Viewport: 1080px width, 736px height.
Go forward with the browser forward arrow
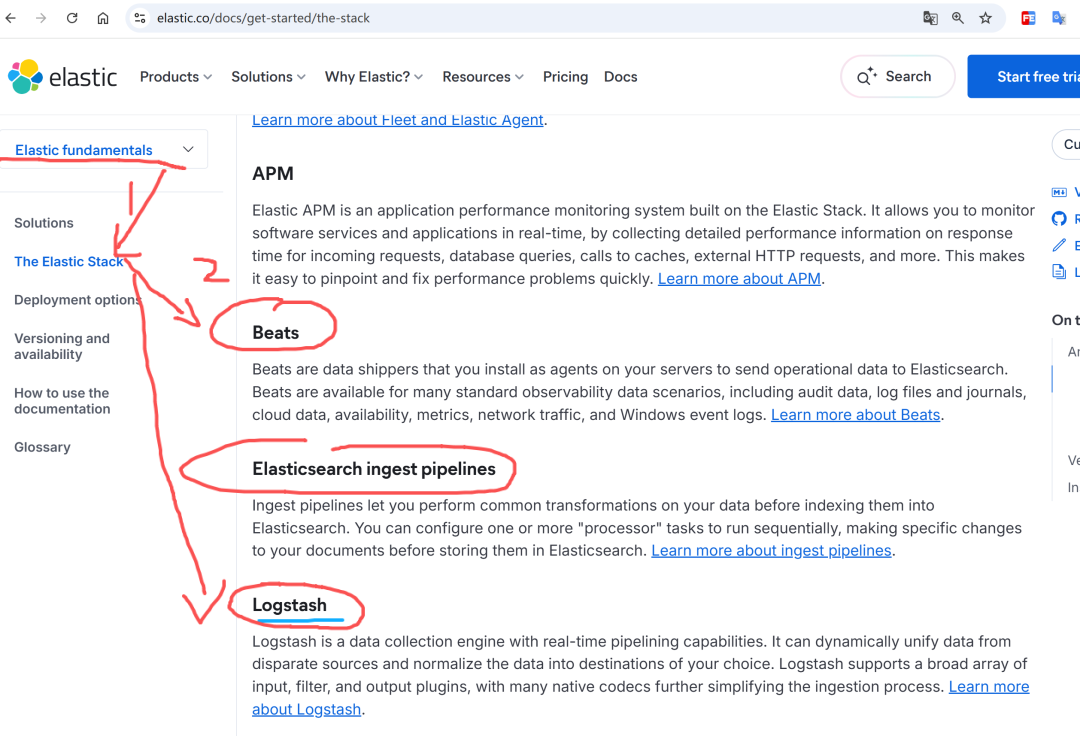[41, 18]
